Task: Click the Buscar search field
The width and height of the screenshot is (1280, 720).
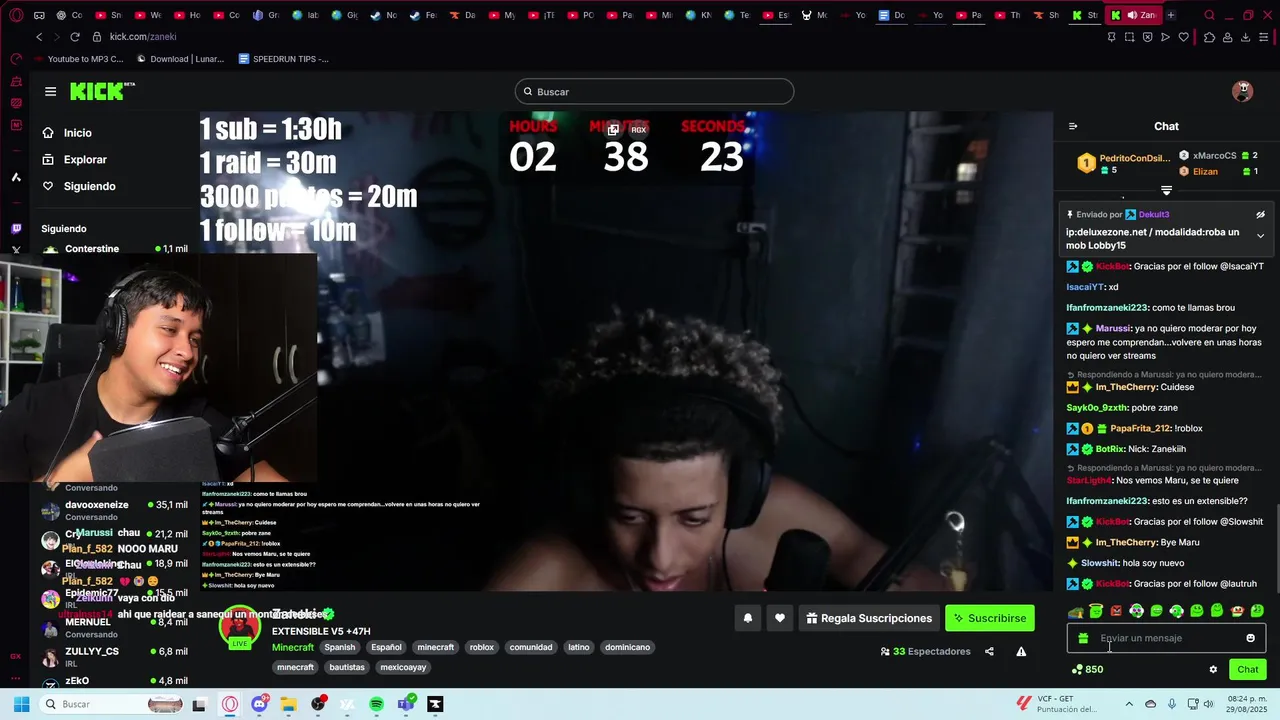Action: [654, 92]
